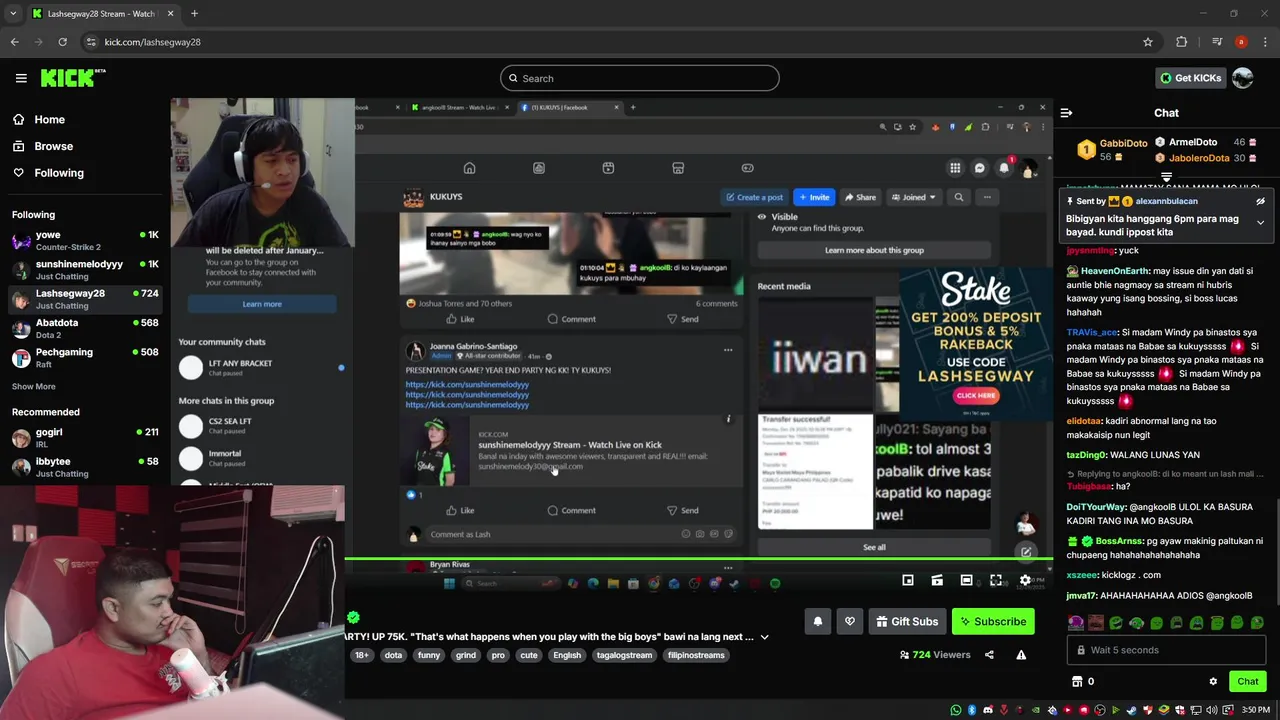Open the Kick sidebar hamburger menu

[x=21, y=78]
